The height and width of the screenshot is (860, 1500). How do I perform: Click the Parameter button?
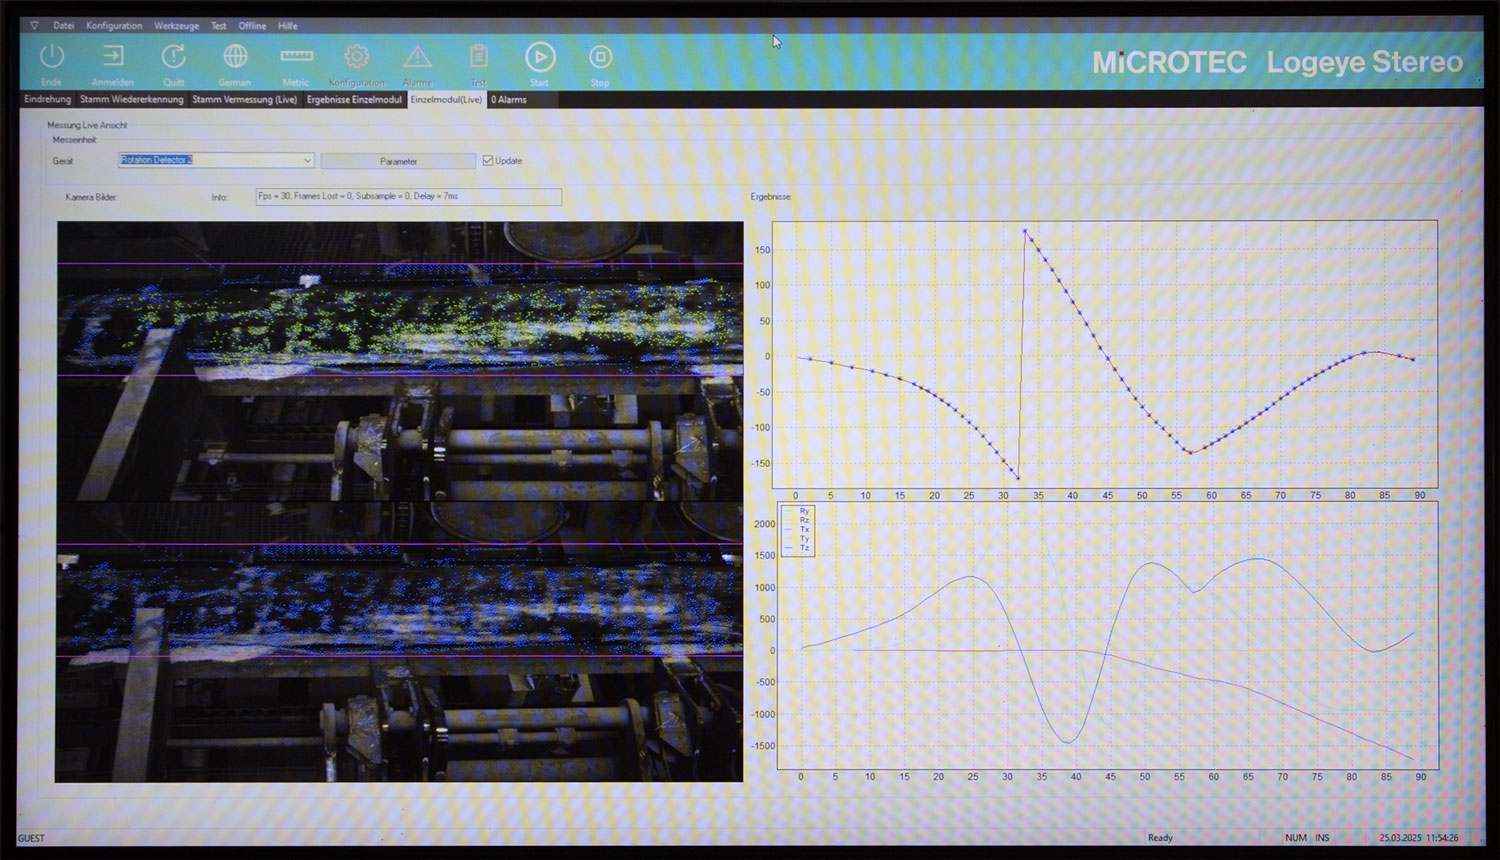click(398, 161)
